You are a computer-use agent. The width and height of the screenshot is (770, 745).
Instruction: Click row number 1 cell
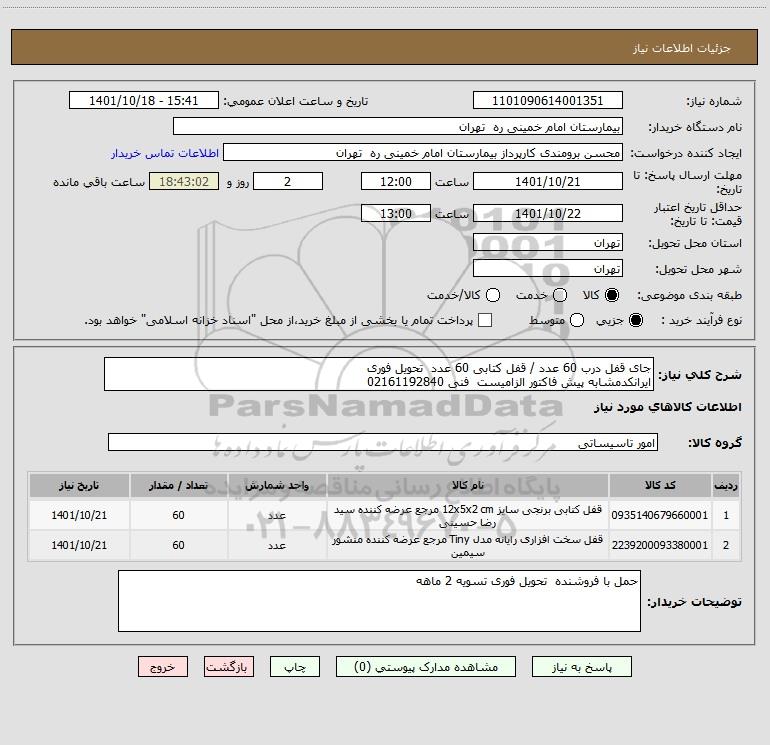[726, 515]
